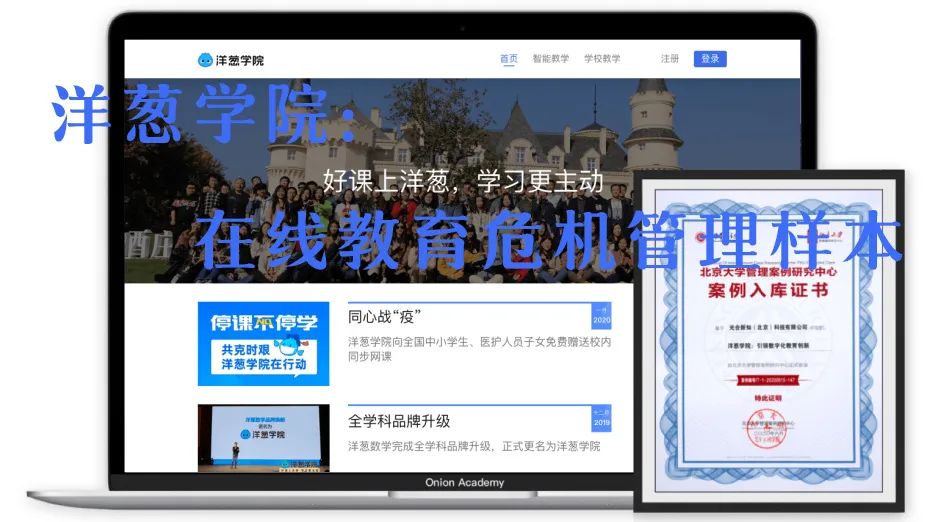Screen dimensions: 930x522
Task: Open the stage presentation thumbnail image
Action: pyautogui.click(x=263, y=438)
